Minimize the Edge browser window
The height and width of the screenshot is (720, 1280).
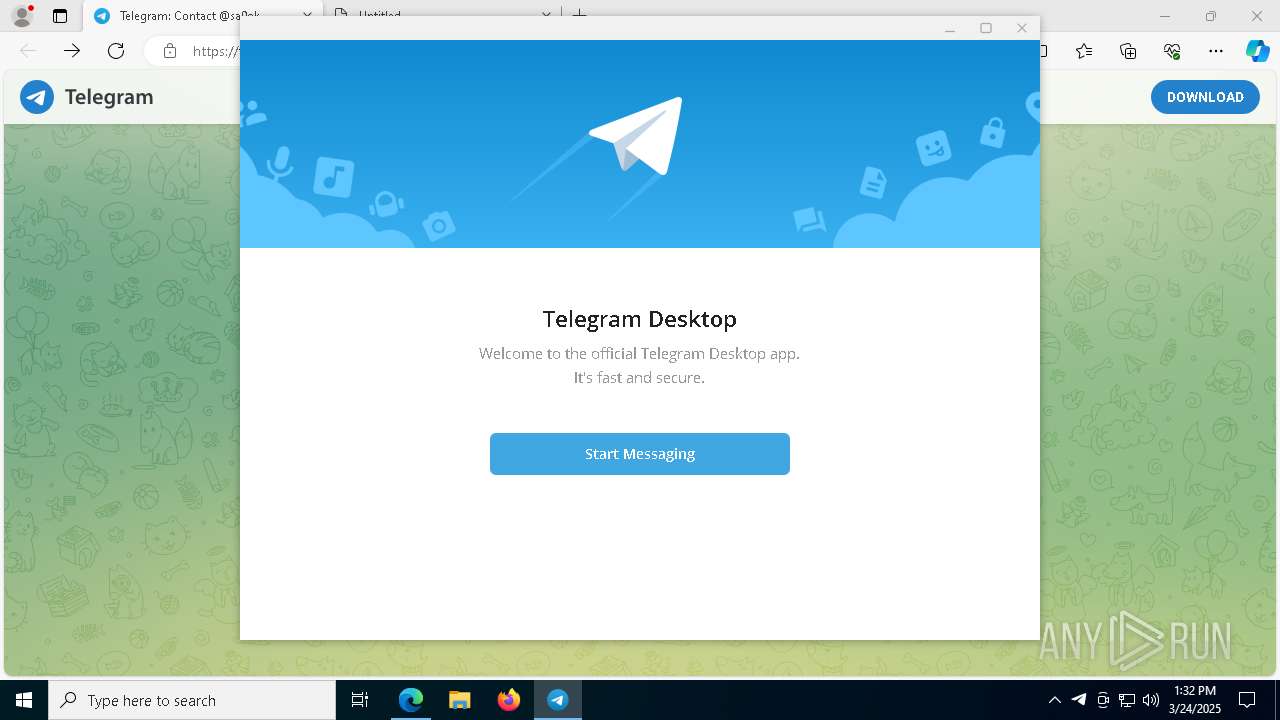[1165, 16]
